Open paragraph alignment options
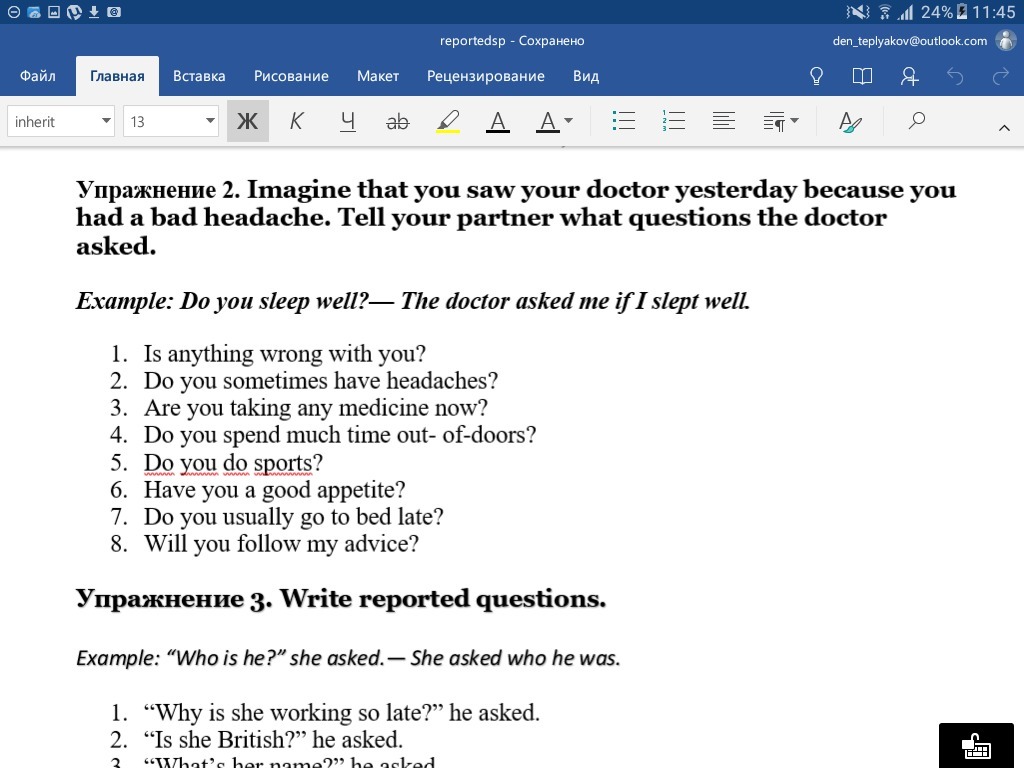 pos(724,122)
